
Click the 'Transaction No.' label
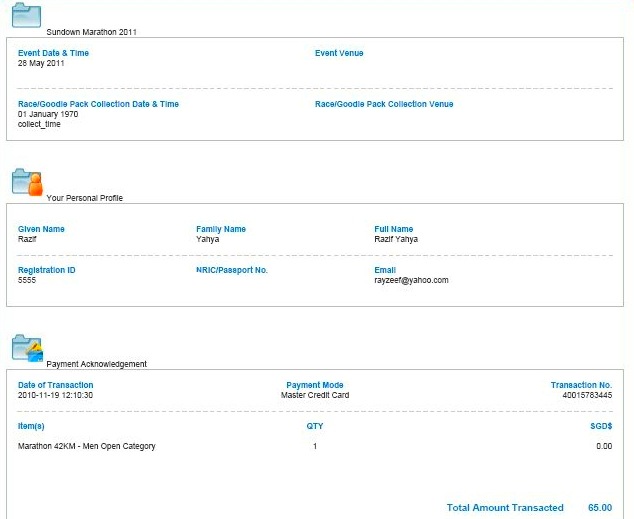(581, 385)
